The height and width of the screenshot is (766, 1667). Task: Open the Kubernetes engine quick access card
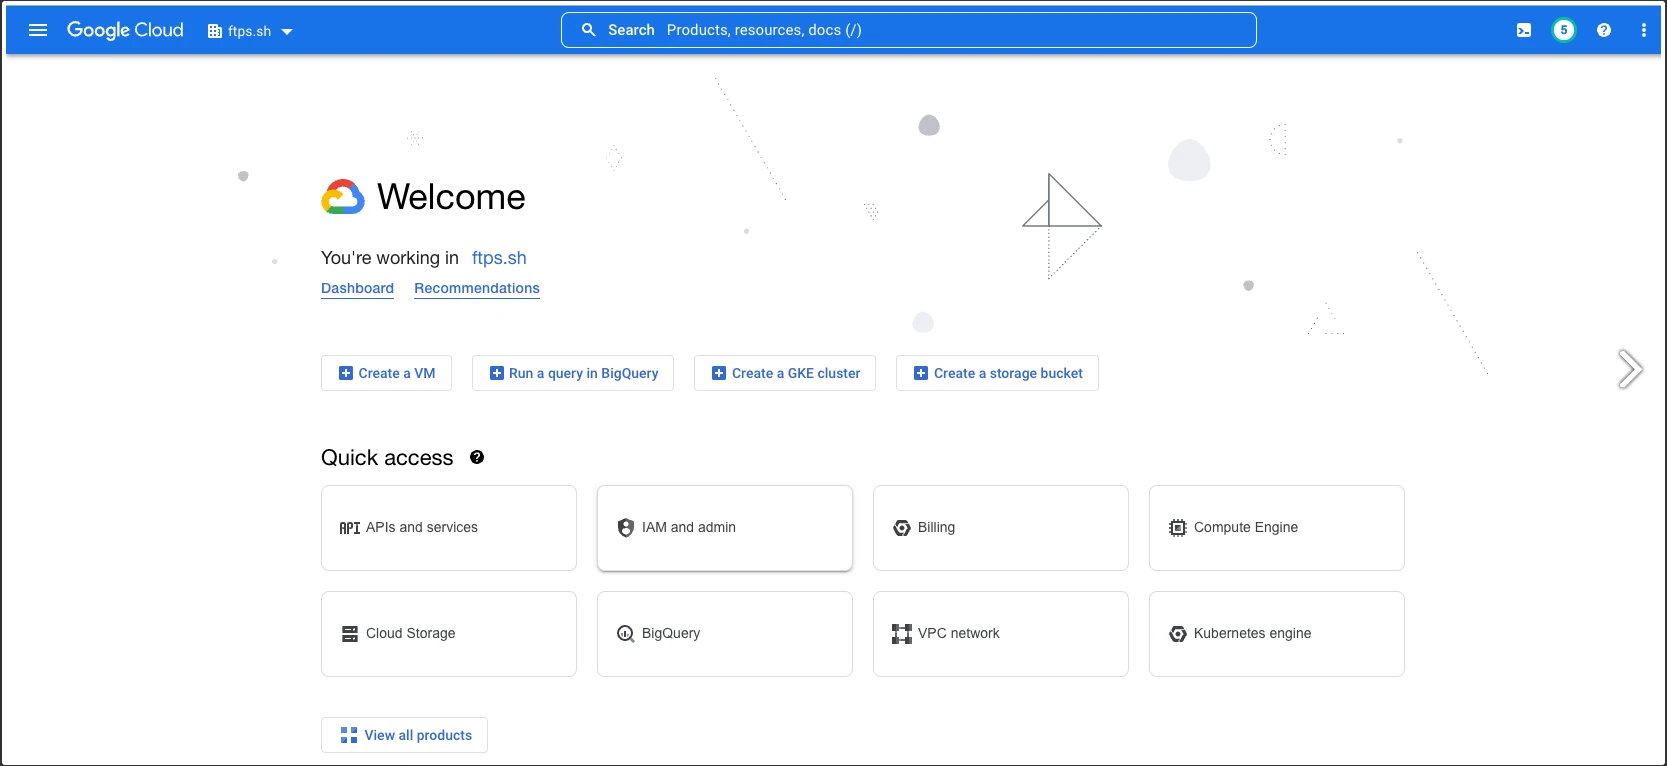[1277, 634]
